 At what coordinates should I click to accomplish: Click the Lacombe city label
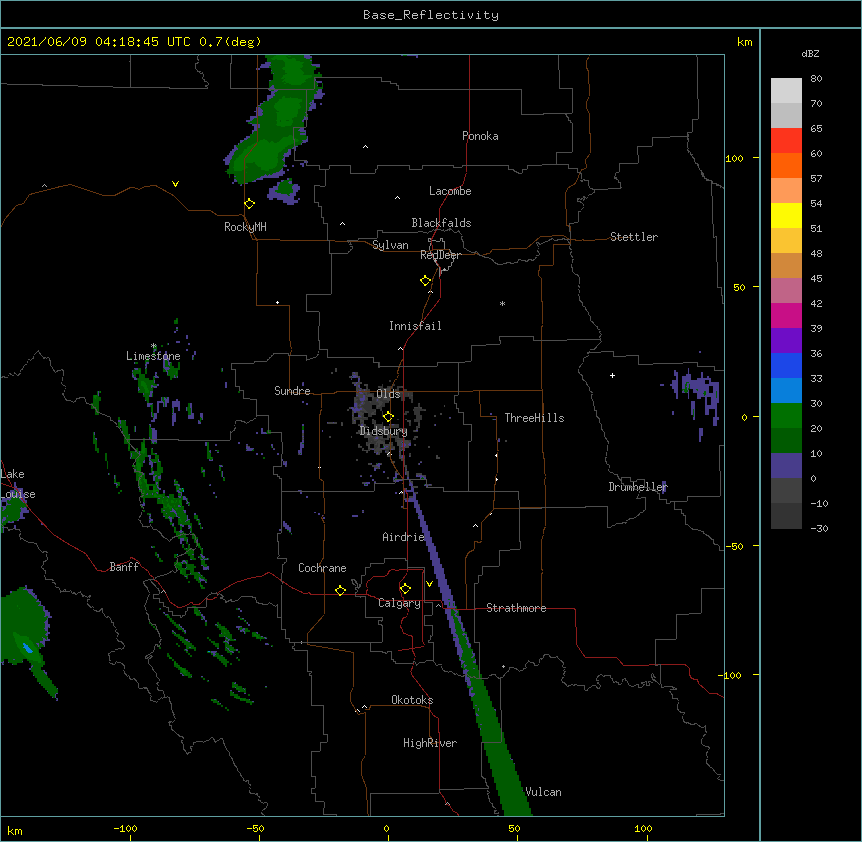pyautogui.click(x=450, y=191)
